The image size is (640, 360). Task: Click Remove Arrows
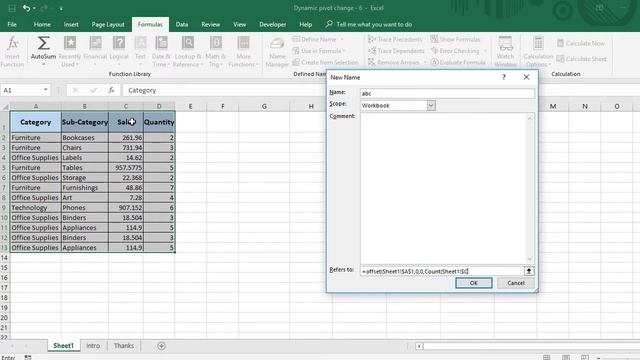click(394, 62)
